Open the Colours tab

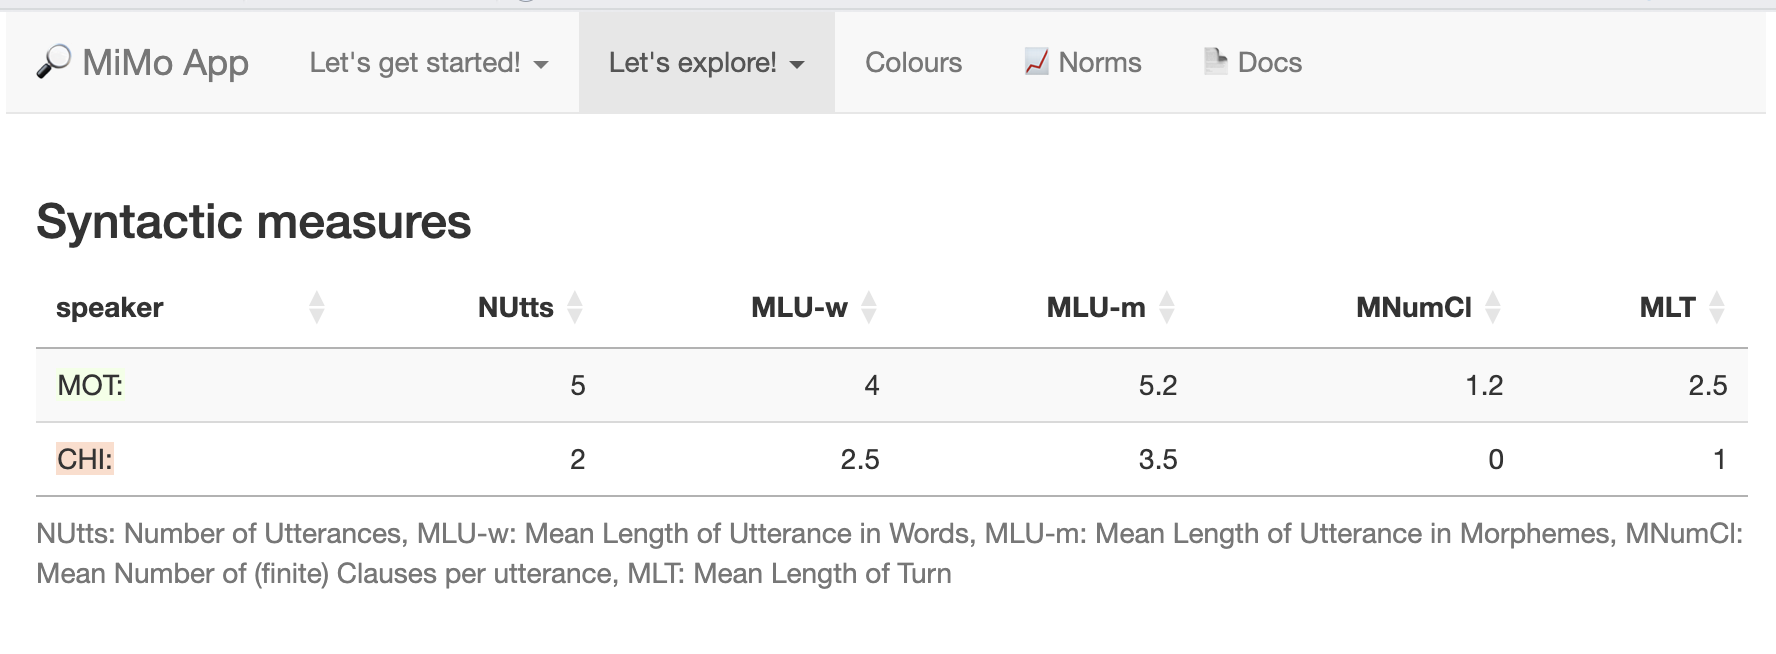913,63
